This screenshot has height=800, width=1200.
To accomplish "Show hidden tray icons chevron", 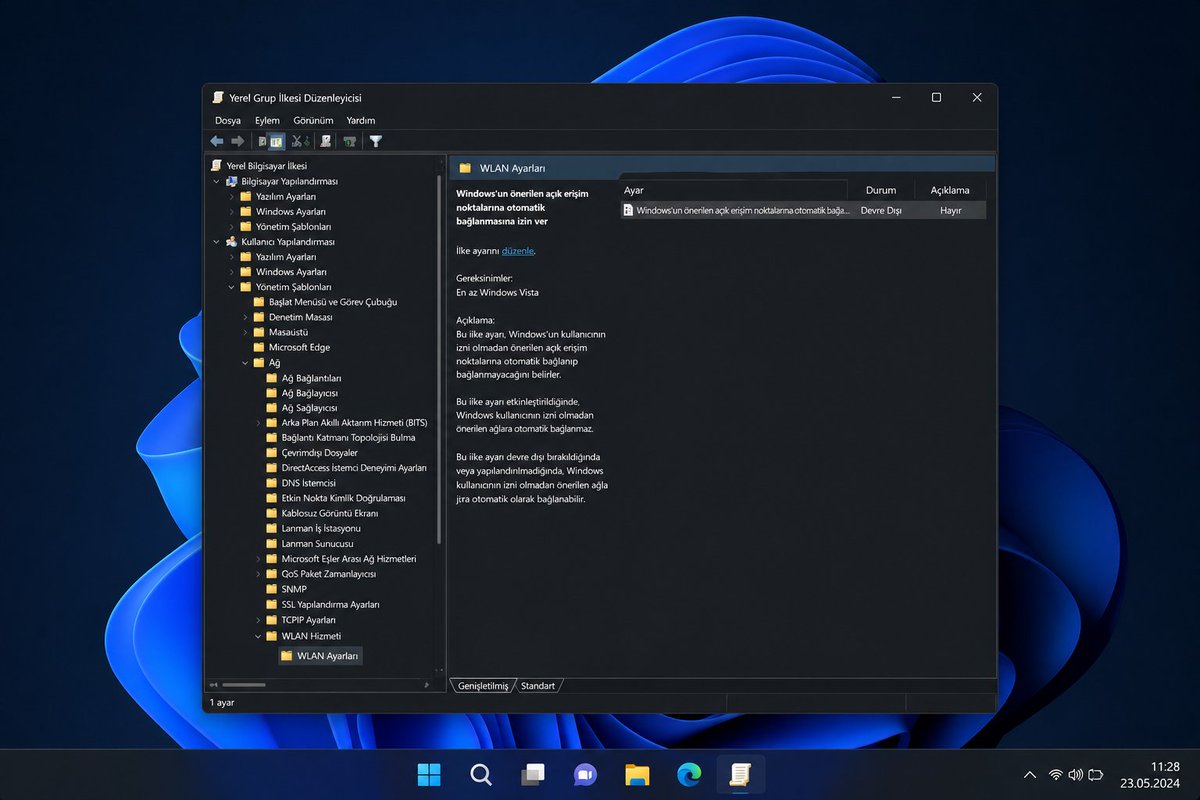I will point(1030,775).
